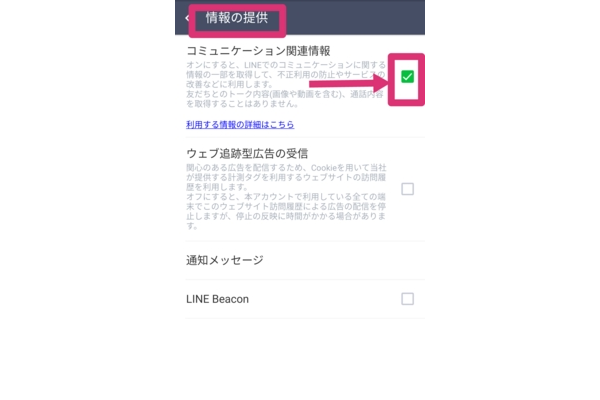Tap the コミュニケーション関連情報 heading
Viewport: 600px width, 400px height.
pos(258,51)
